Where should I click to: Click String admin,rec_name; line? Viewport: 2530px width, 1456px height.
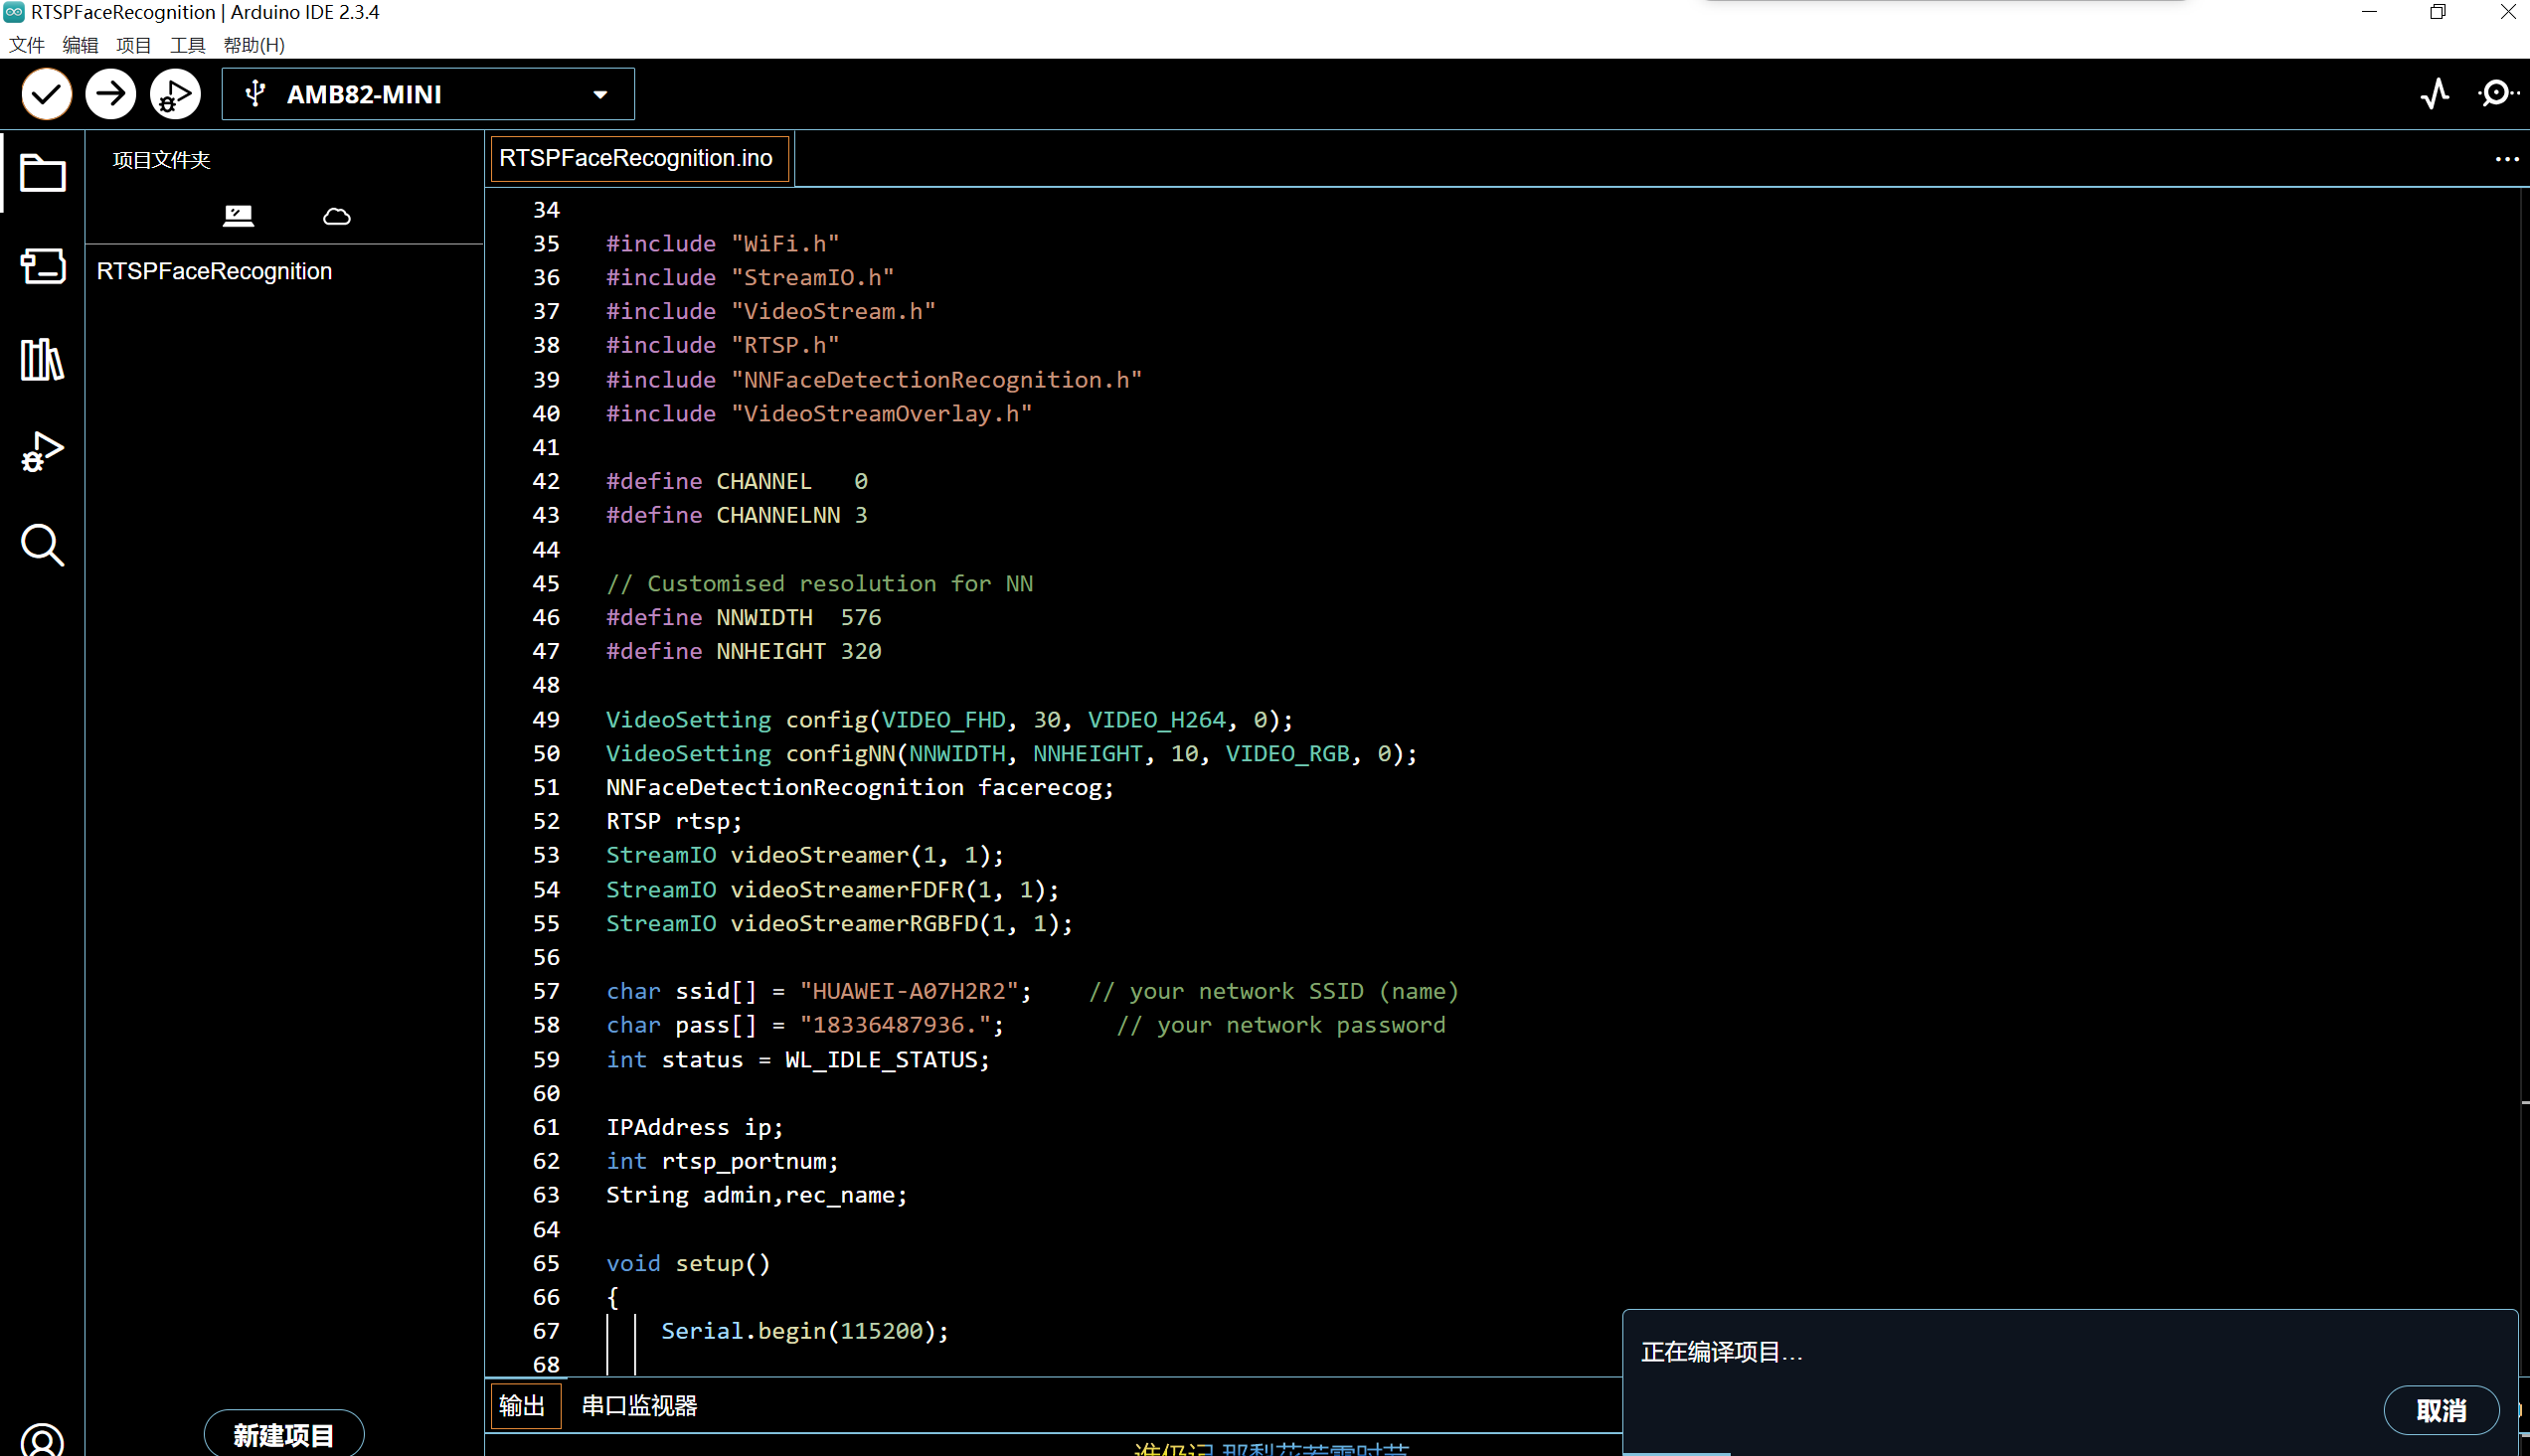pyautogui.click(x=757, y=1195)
